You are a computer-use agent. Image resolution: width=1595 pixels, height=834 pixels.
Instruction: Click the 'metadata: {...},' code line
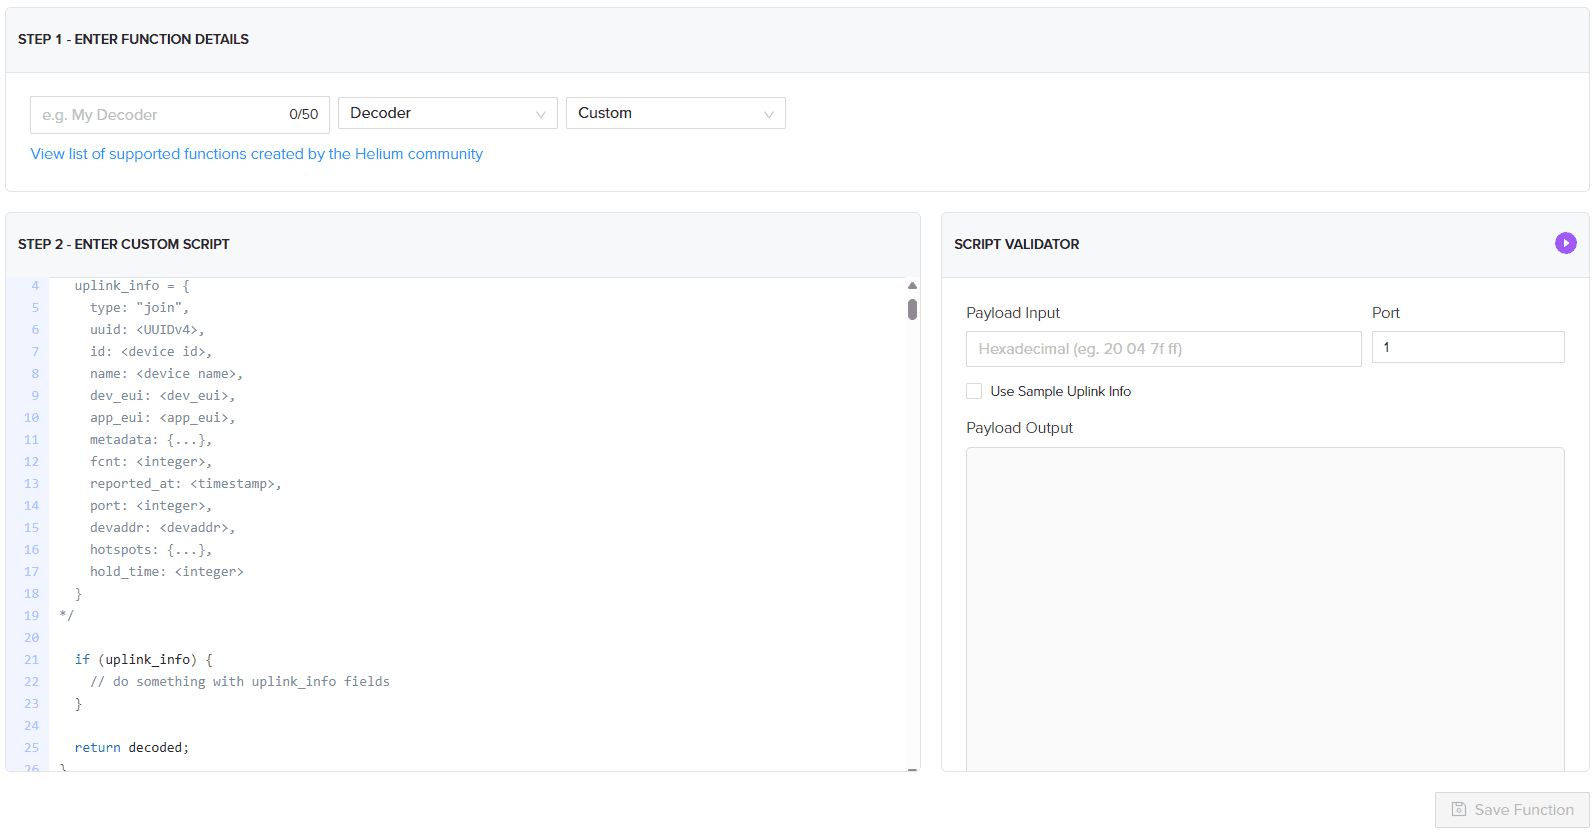pyautogui.click(x=151, y=439)
